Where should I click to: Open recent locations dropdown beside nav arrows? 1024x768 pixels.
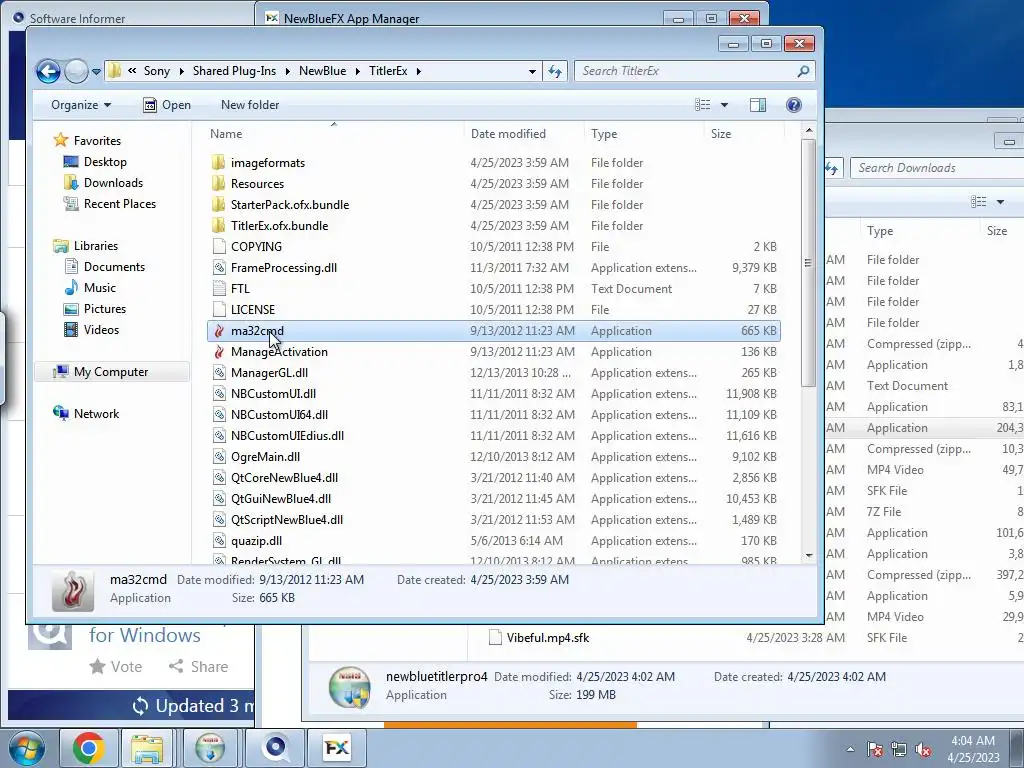pyautogui.click(x=96, y=71)
